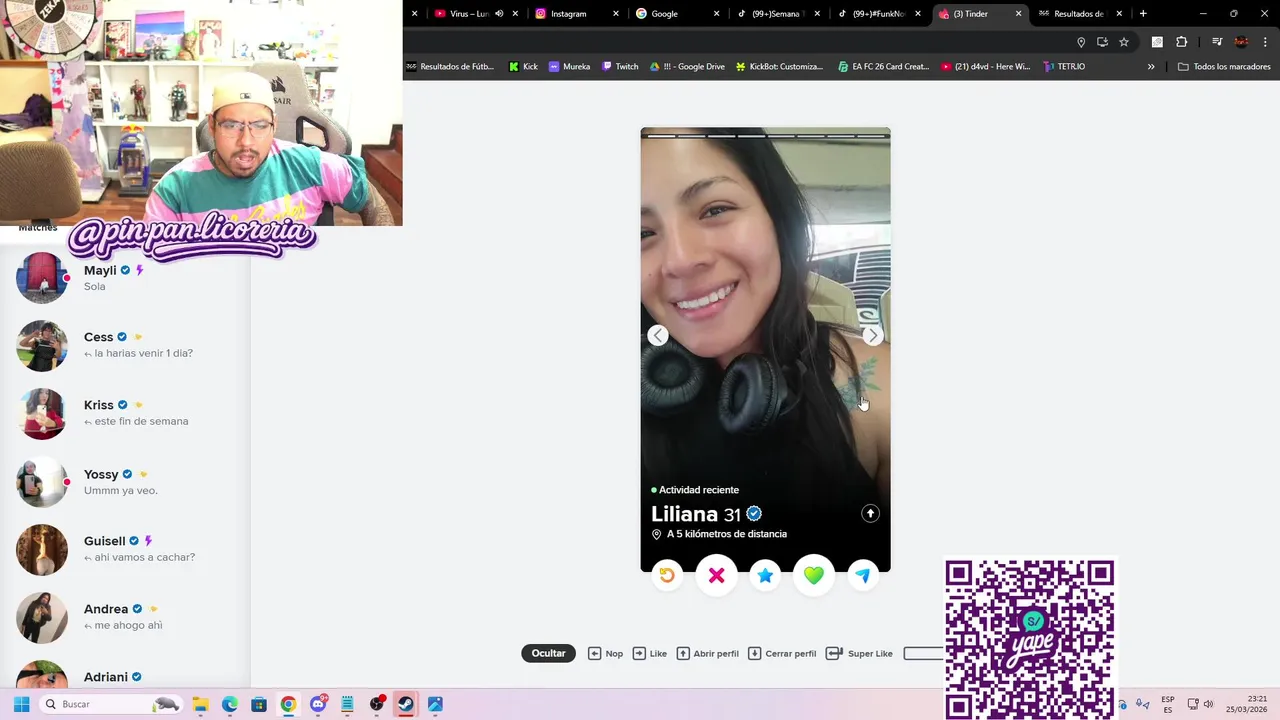Open the Mureka bookmark
The width and height of the screenshot is (1280, 720).
tap(569, 67)
